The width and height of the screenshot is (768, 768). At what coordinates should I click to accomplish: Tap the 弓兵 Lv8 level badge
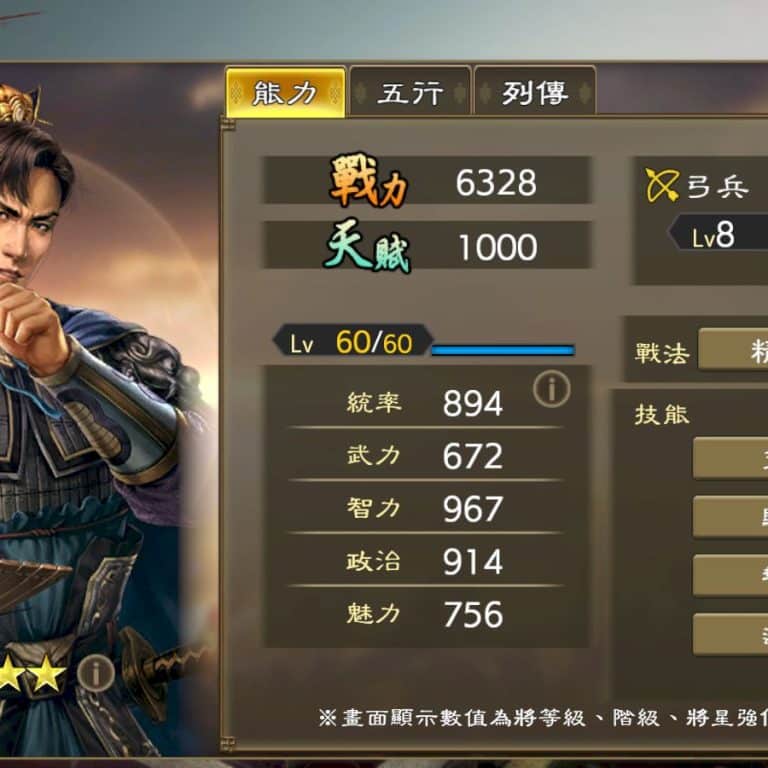click(718, 234)
